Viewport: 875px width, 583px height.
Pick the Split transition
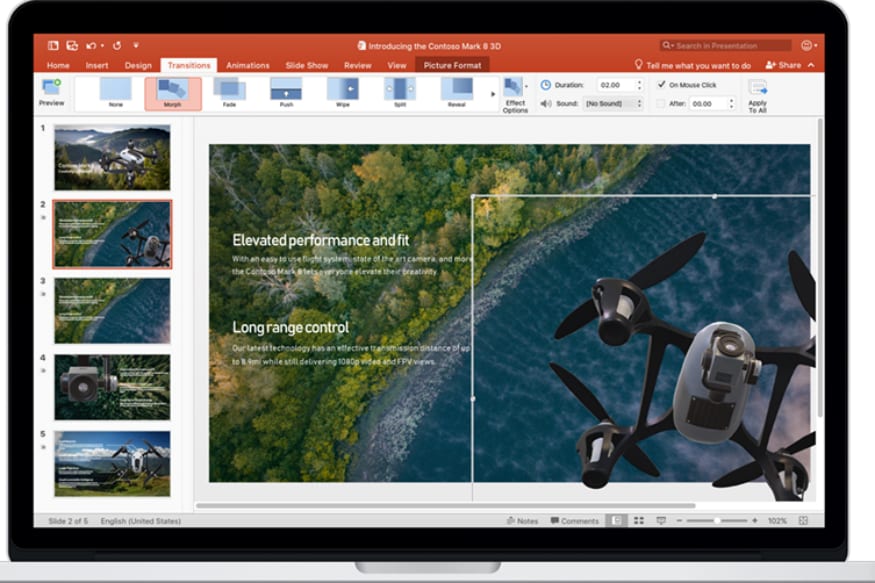(x=400, y=93)
